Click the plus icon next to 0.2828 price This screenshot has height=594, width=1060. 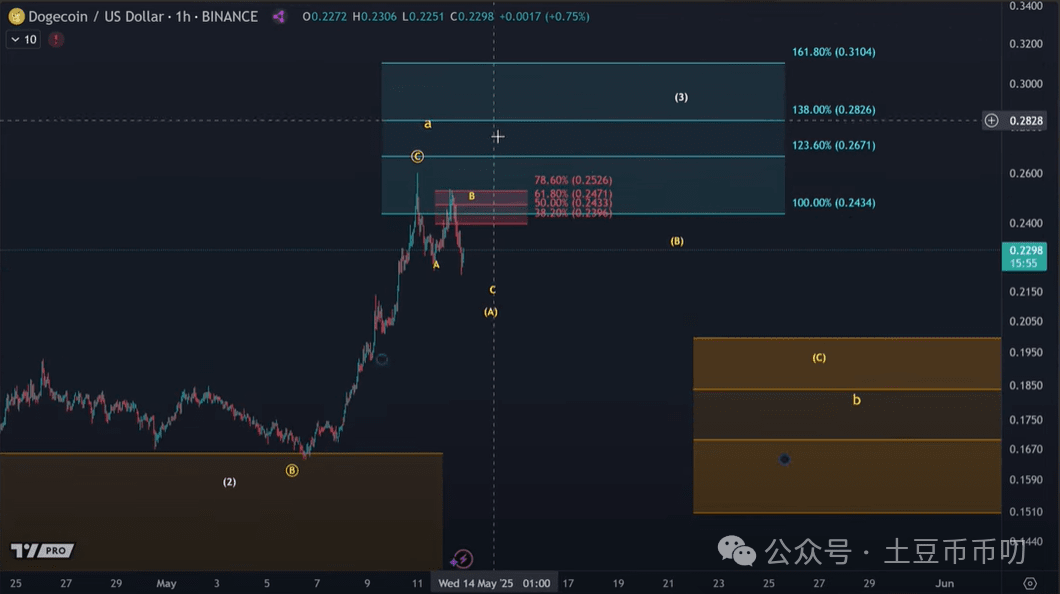point(991,120)
